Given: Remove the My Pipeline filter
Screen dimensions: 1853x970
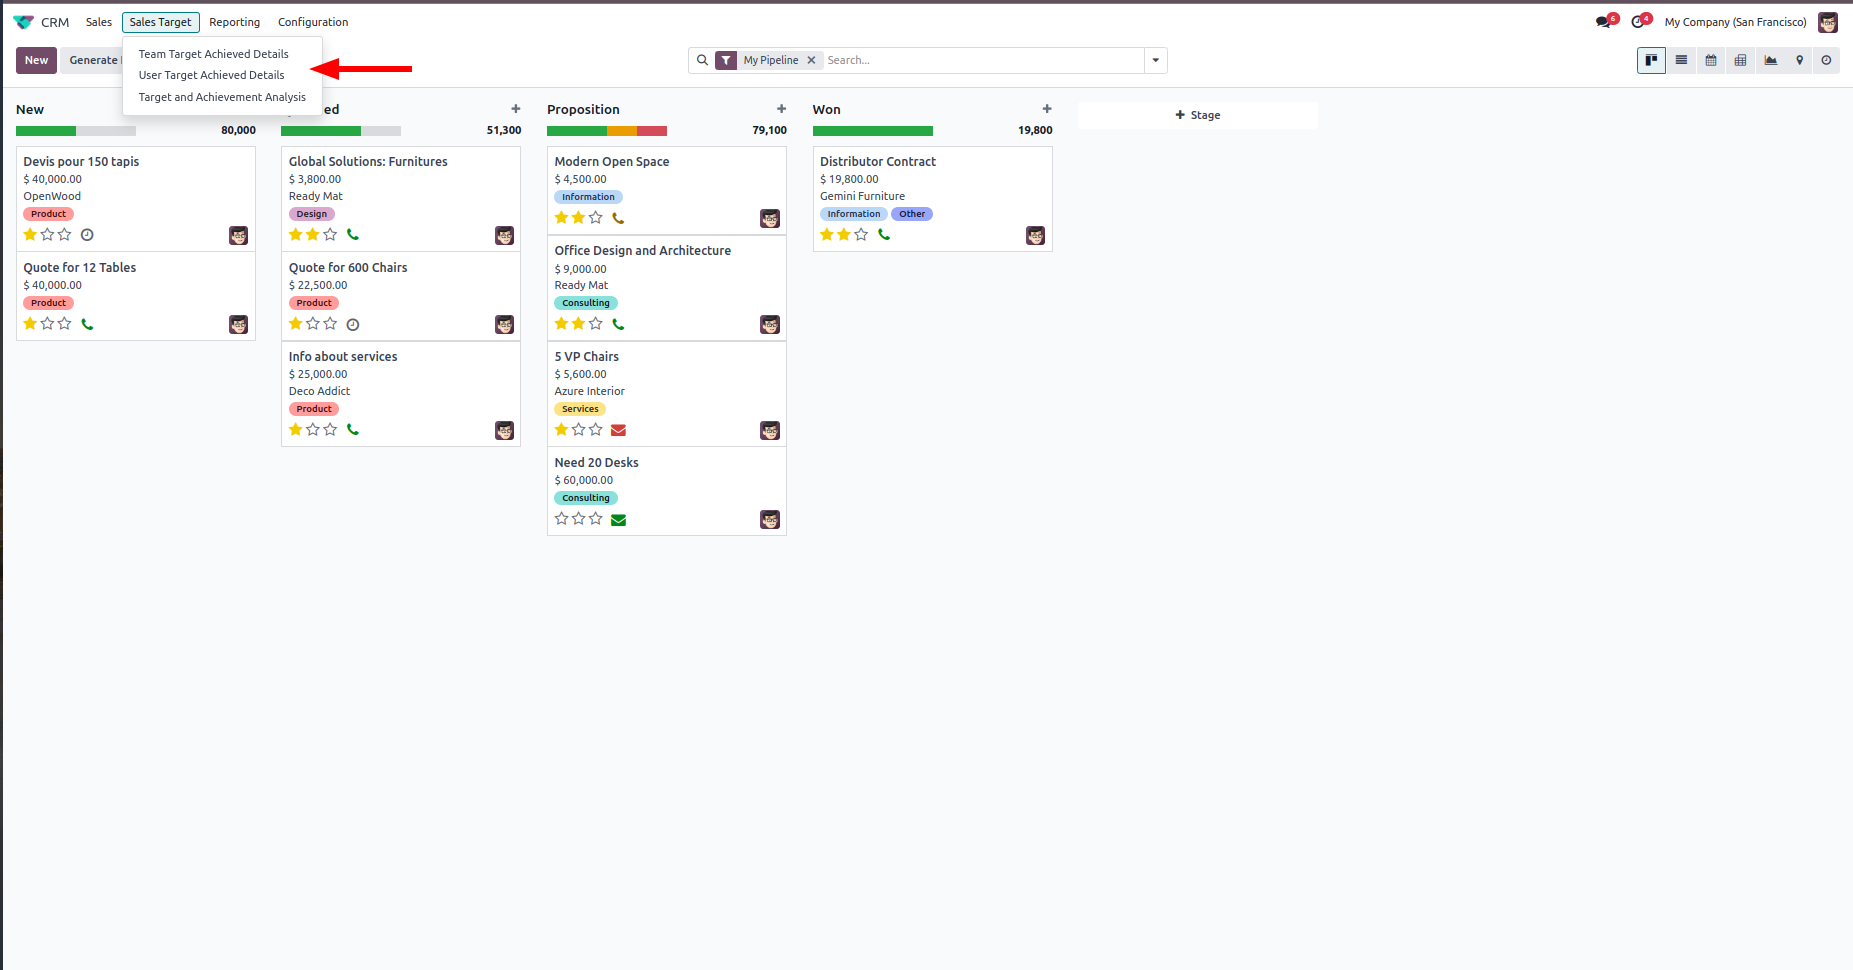Looking at the screenshot, I should (x=811, y=60).
